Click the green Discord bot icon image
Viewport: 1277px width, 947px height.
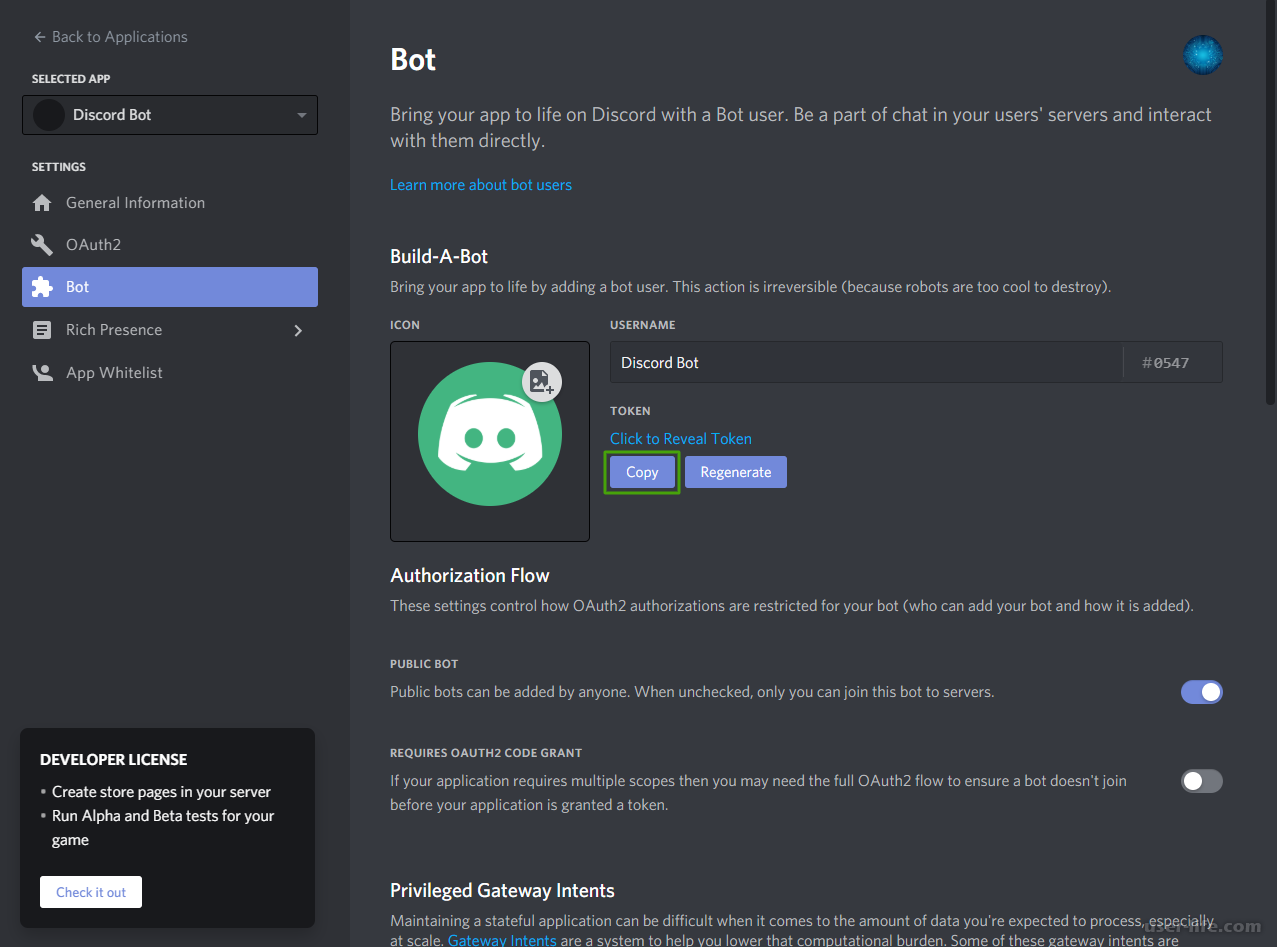click(490, 433)
